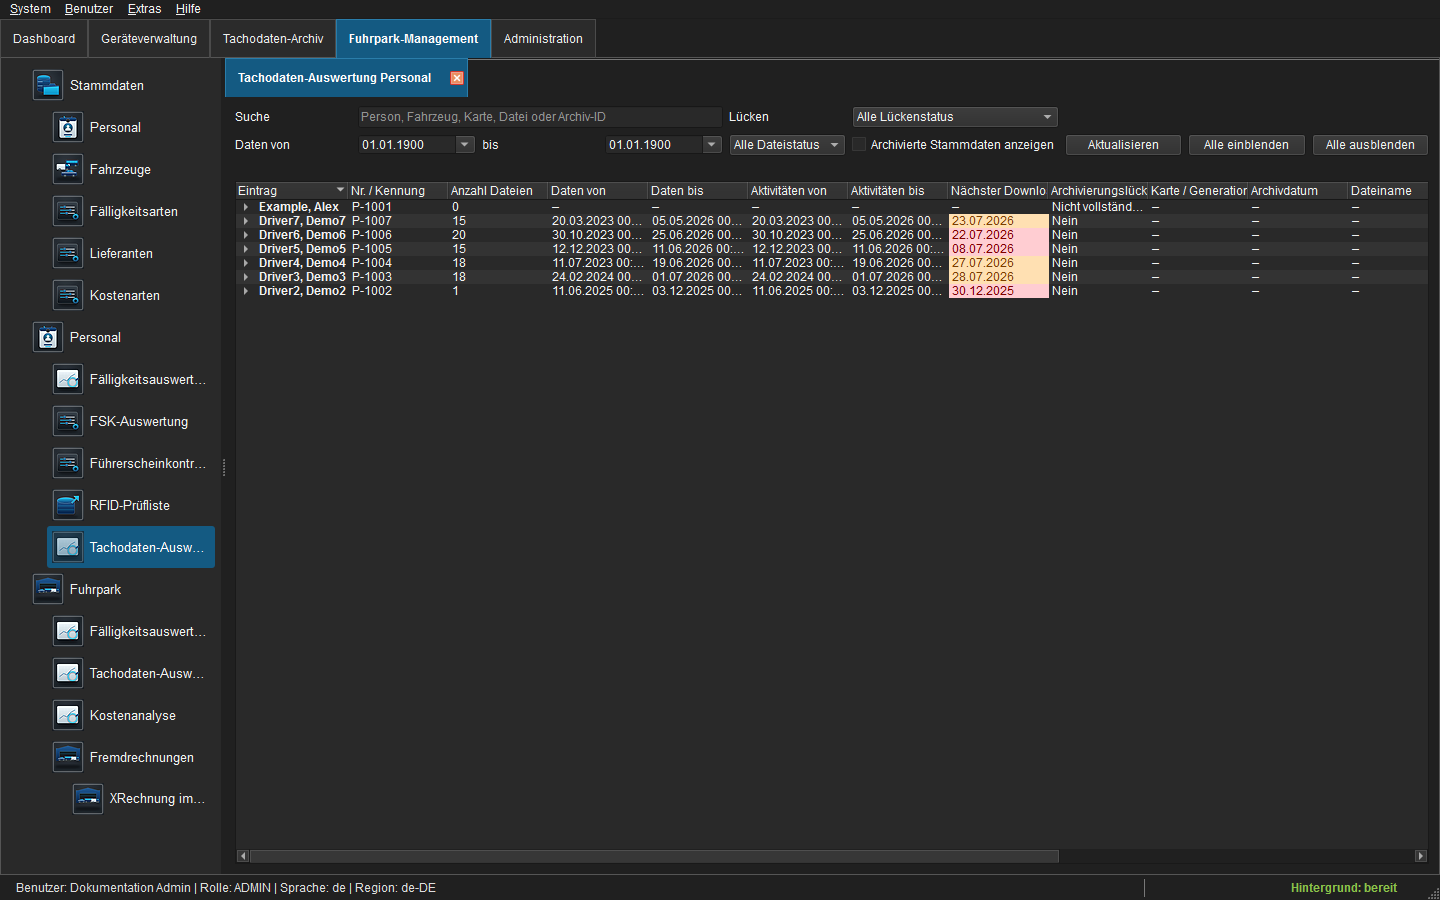Open the Daten von date picker arrow
Image resolution: width=1440 pixels, height=900 pixels.
click(465, 145)
